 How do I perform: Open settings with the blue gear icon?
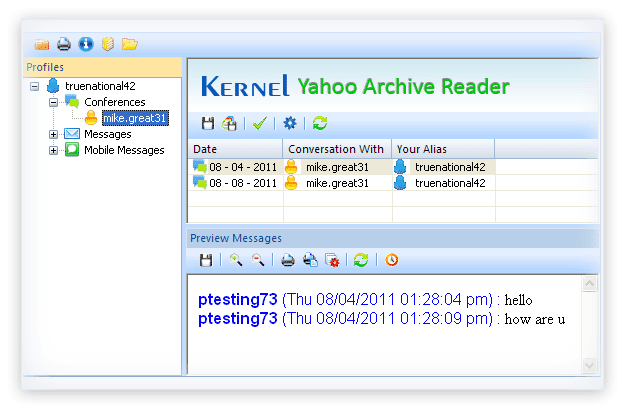[x=290, y=123]
